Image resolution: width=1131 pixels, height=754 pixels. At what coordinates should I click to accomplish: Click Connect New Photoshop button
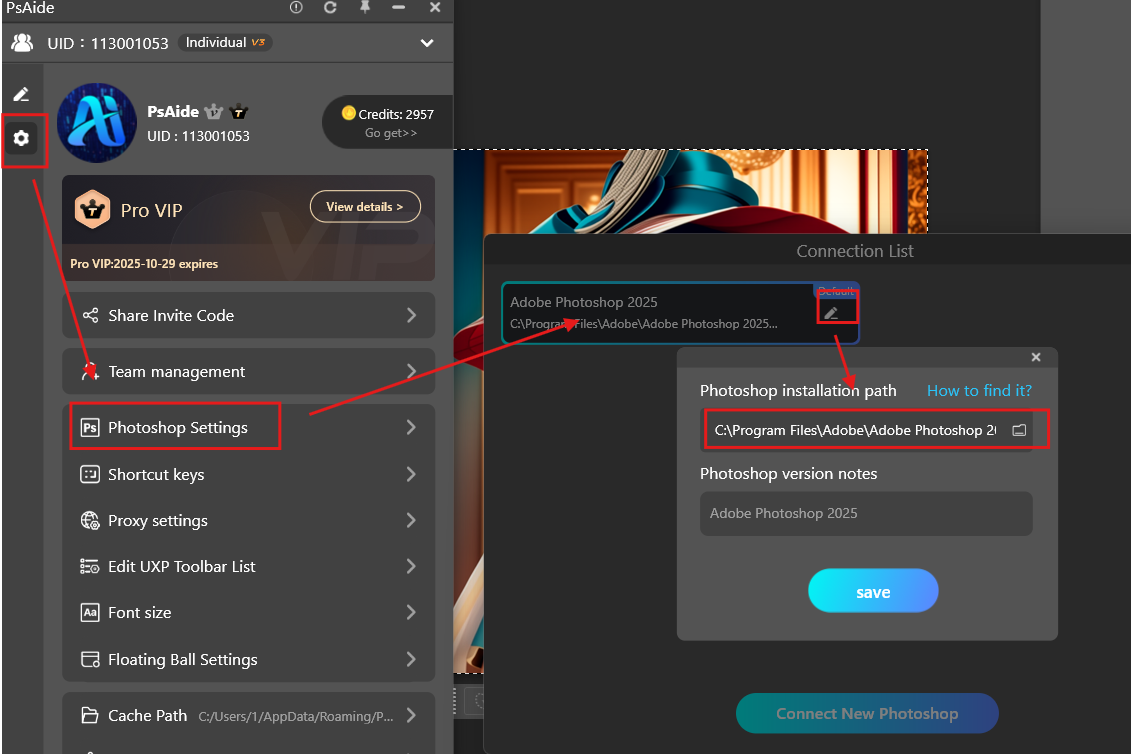(867, 713)
